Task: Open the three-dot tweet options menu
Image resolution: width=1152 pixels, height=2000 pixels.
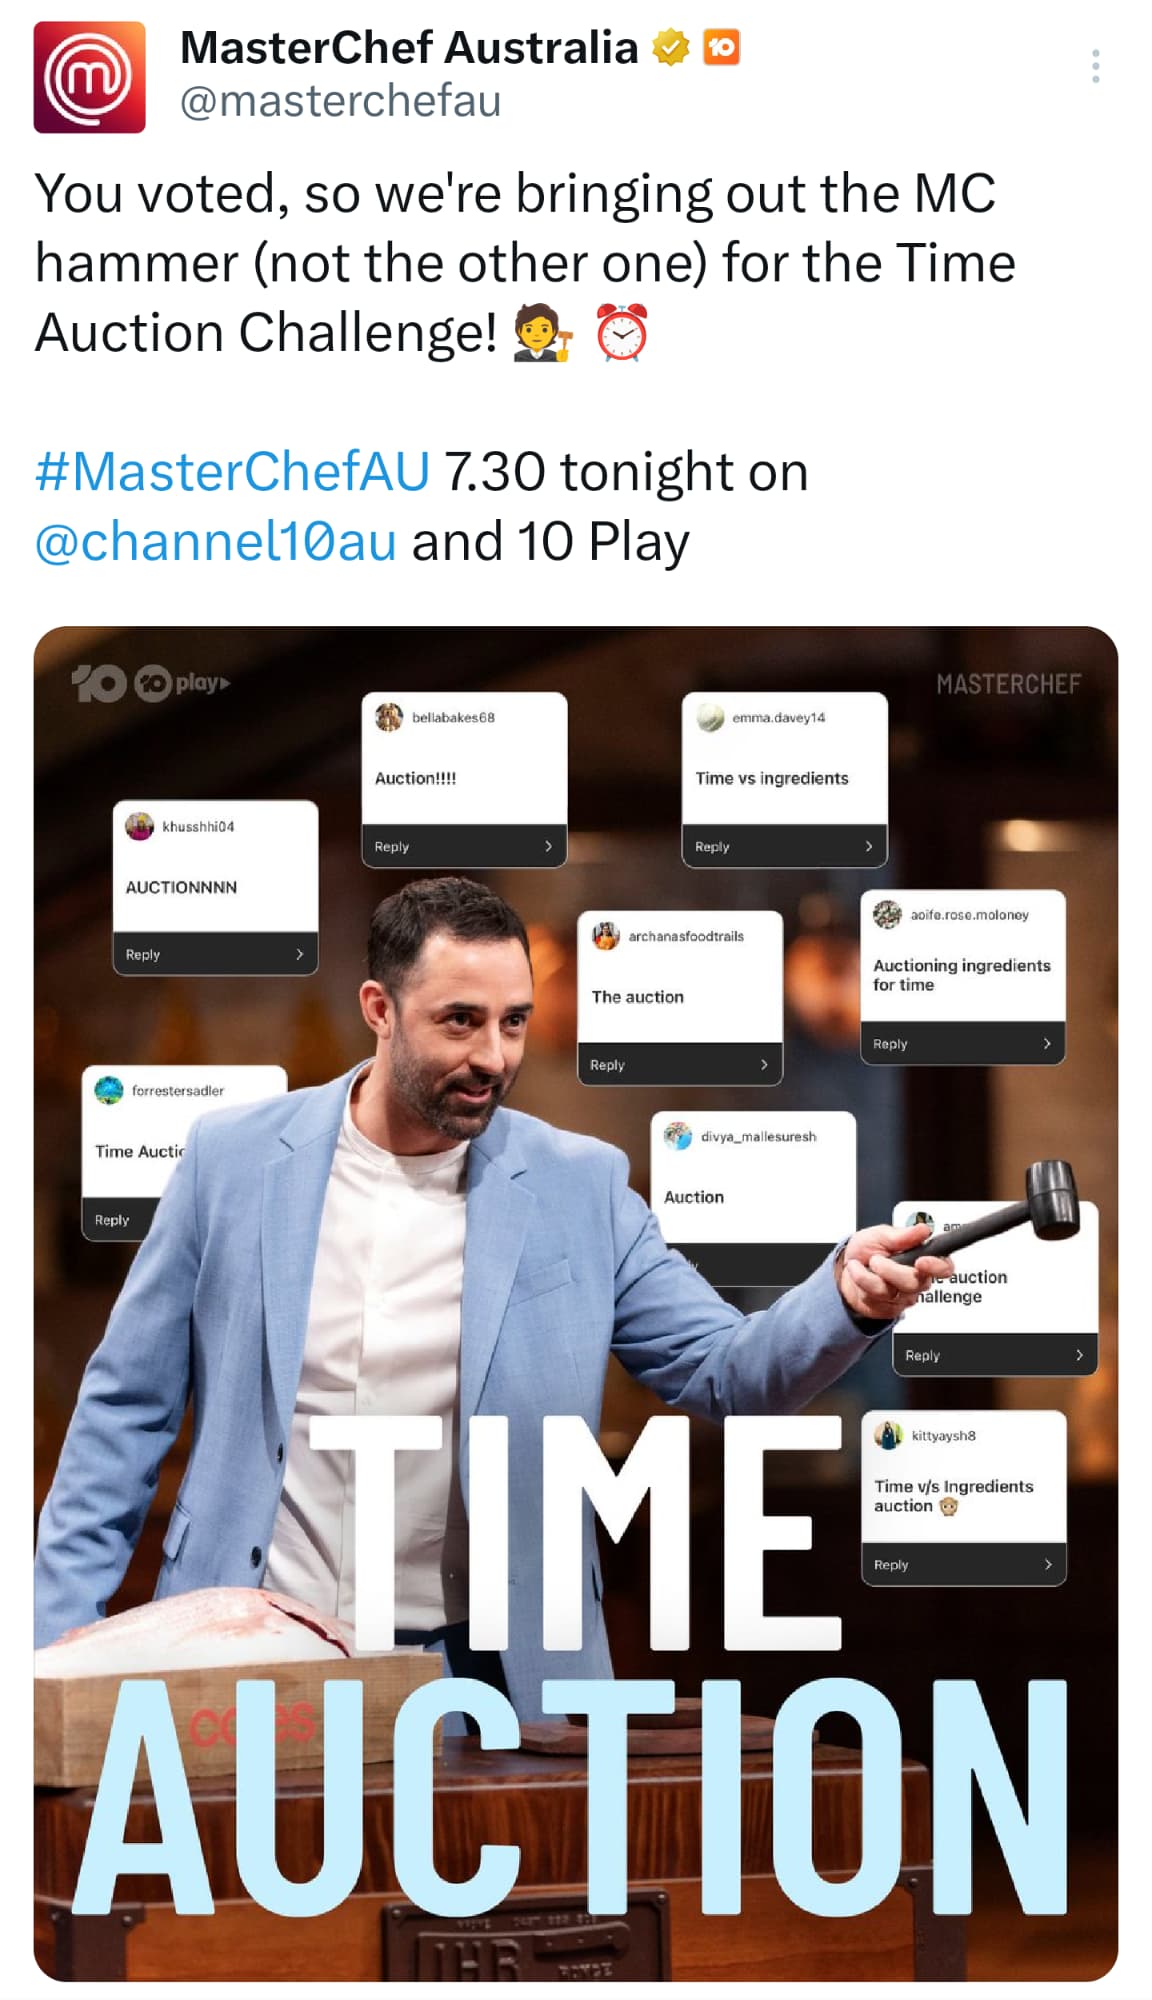Action: [x=1096, y=66]
